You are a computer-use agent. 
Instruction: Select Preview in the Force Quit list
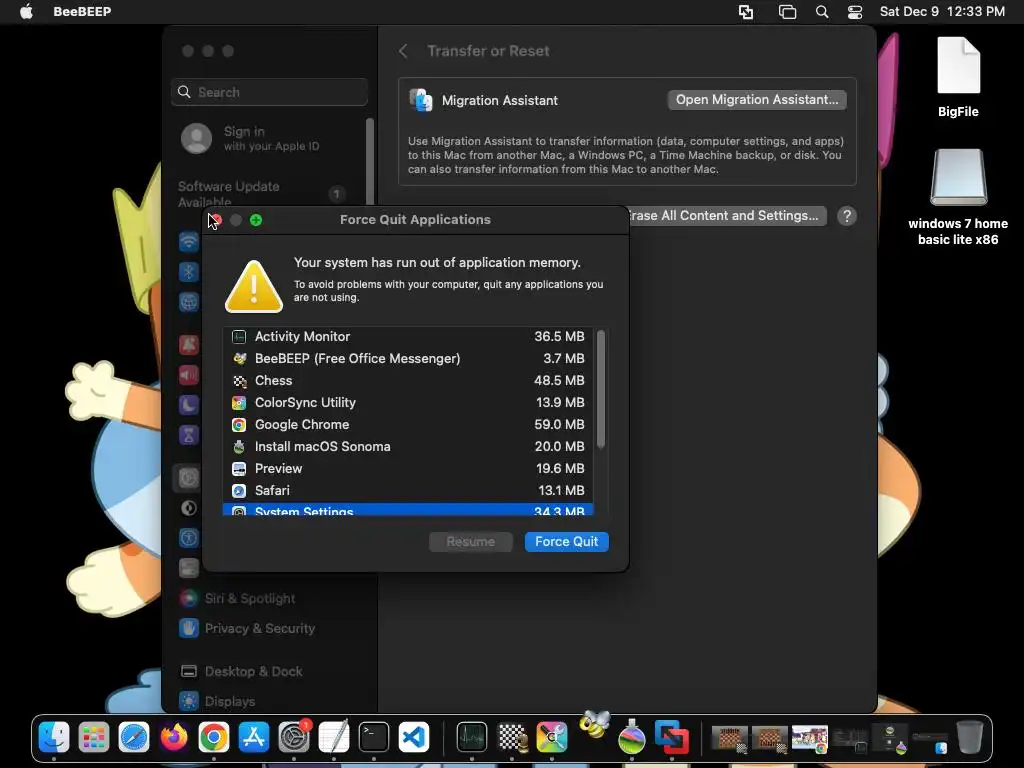(408, 468)
